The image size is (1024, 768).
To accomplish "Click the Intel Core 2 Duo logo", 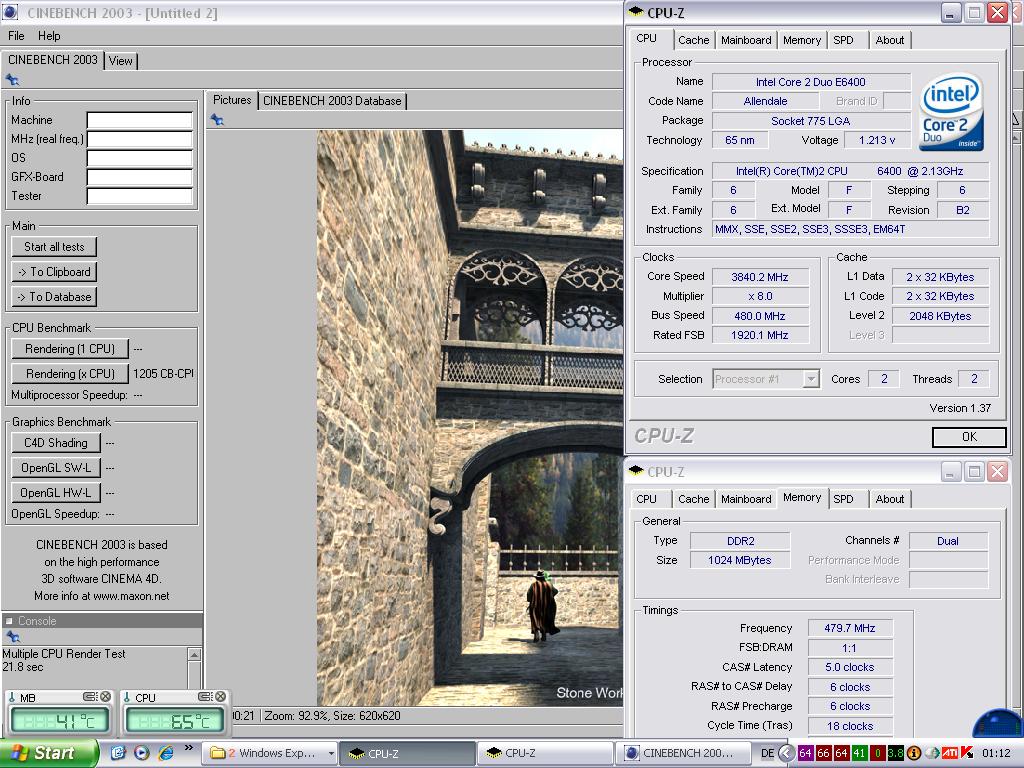I will tap(951, 112).
